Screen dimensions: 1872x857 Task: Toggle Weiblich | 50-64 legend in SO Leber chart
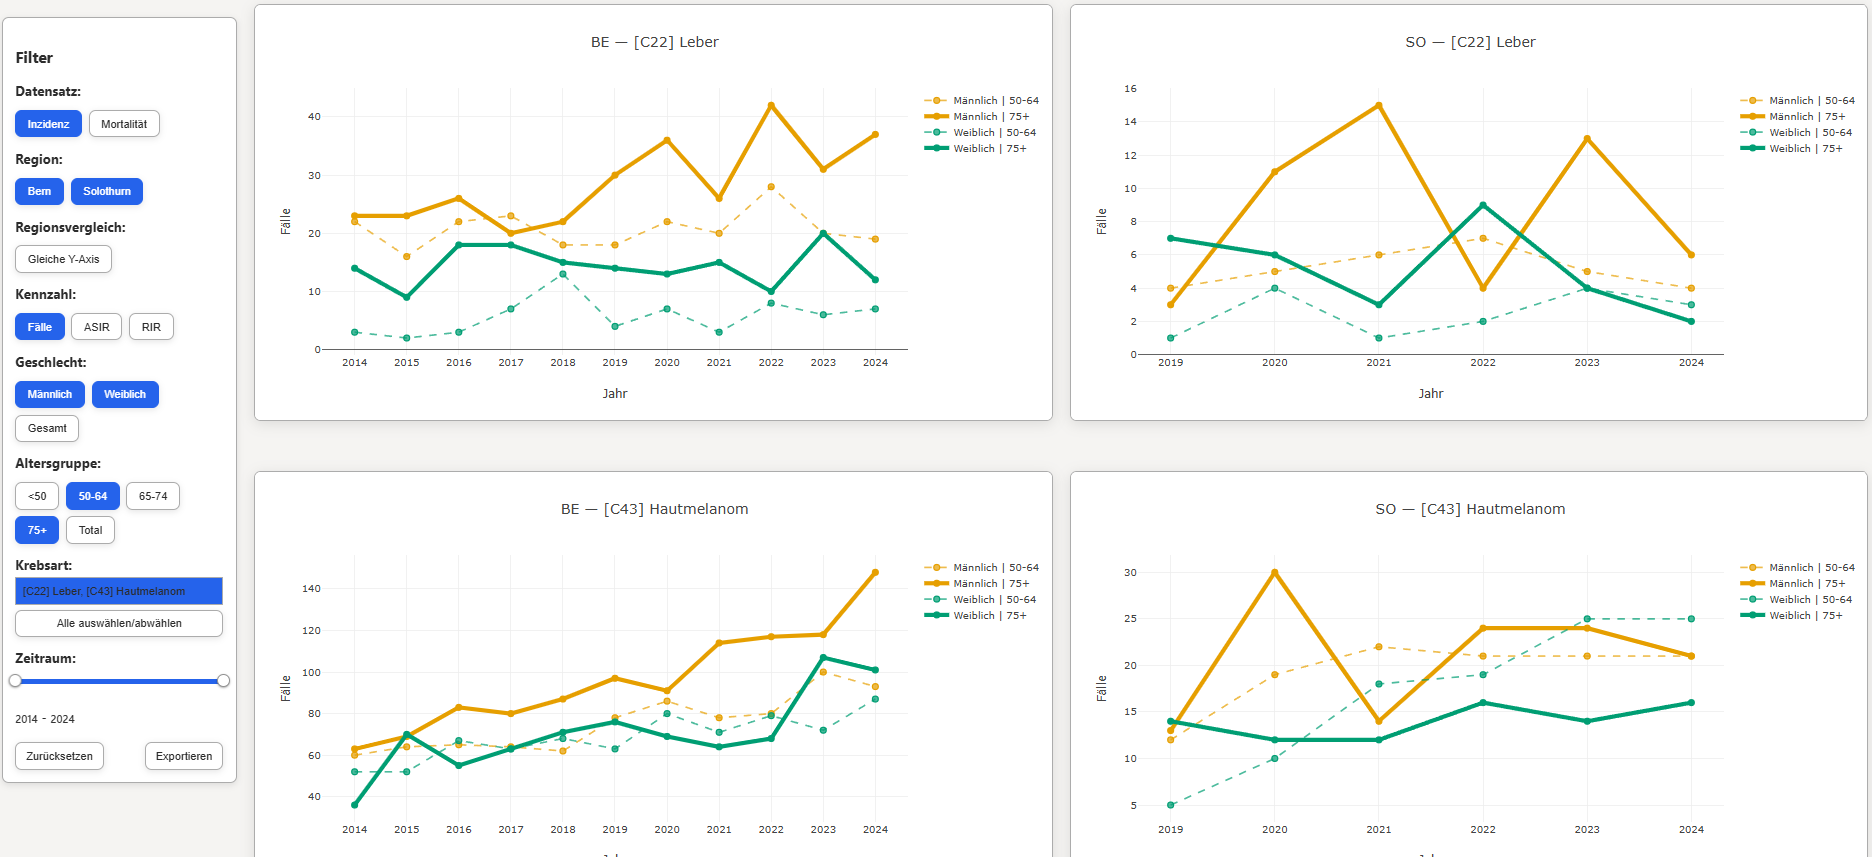1797,133
